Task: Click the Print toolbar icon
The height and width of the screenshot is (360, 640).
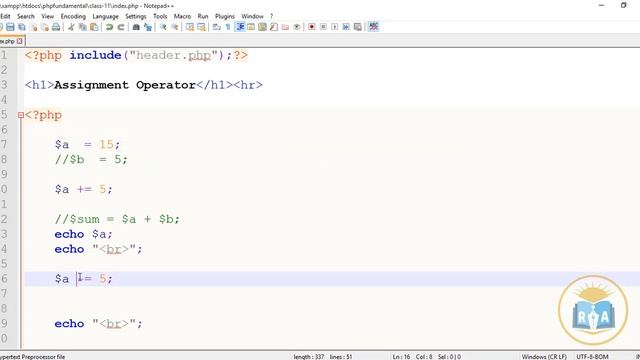Action: pos(56,27)
